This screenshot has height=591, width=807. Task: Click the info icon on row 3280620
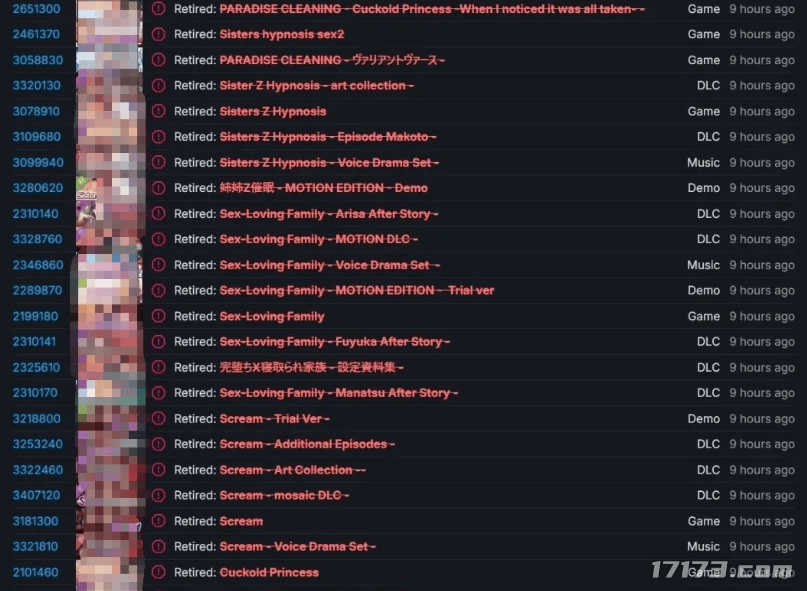point(159,188)
